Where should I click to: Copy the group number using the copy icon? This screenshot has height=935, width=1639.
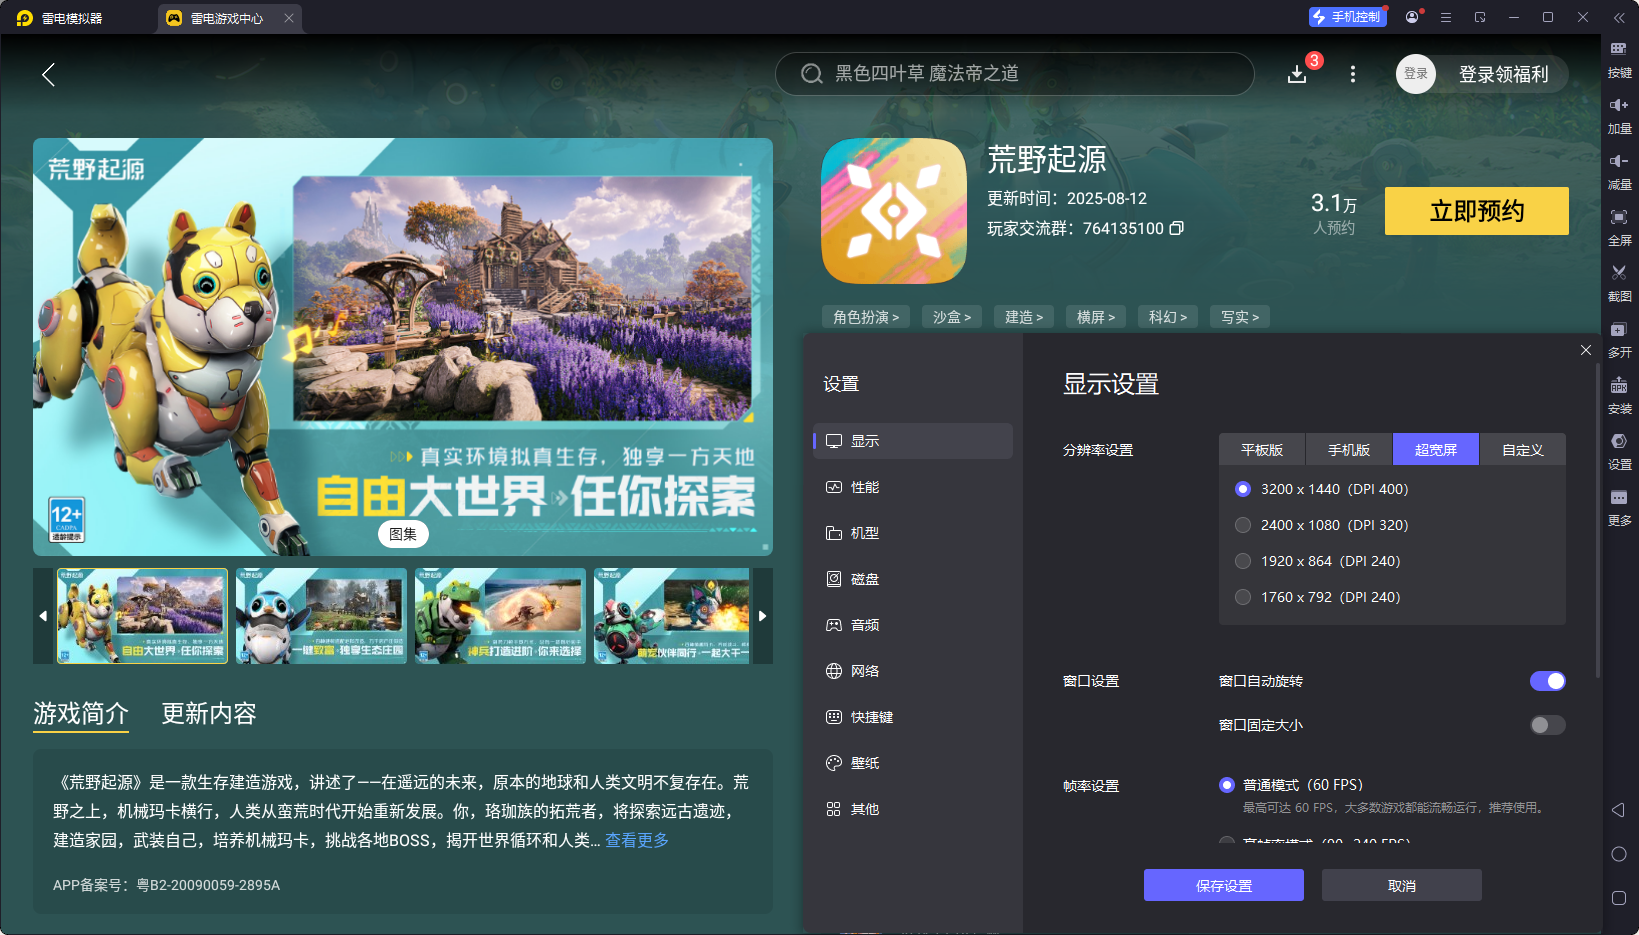click(1177, 228)
